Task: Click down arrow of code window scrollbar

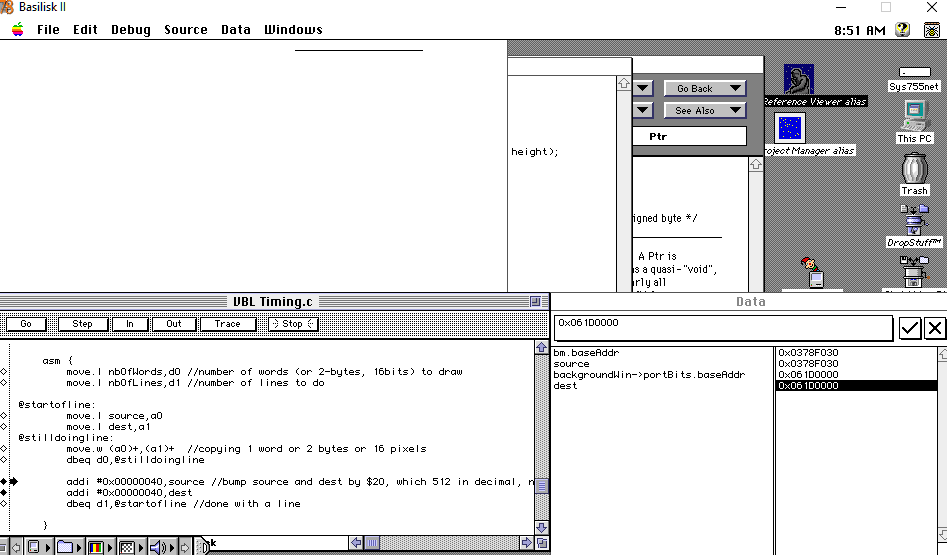Action: pyautogui.click(x=541, y=527)
